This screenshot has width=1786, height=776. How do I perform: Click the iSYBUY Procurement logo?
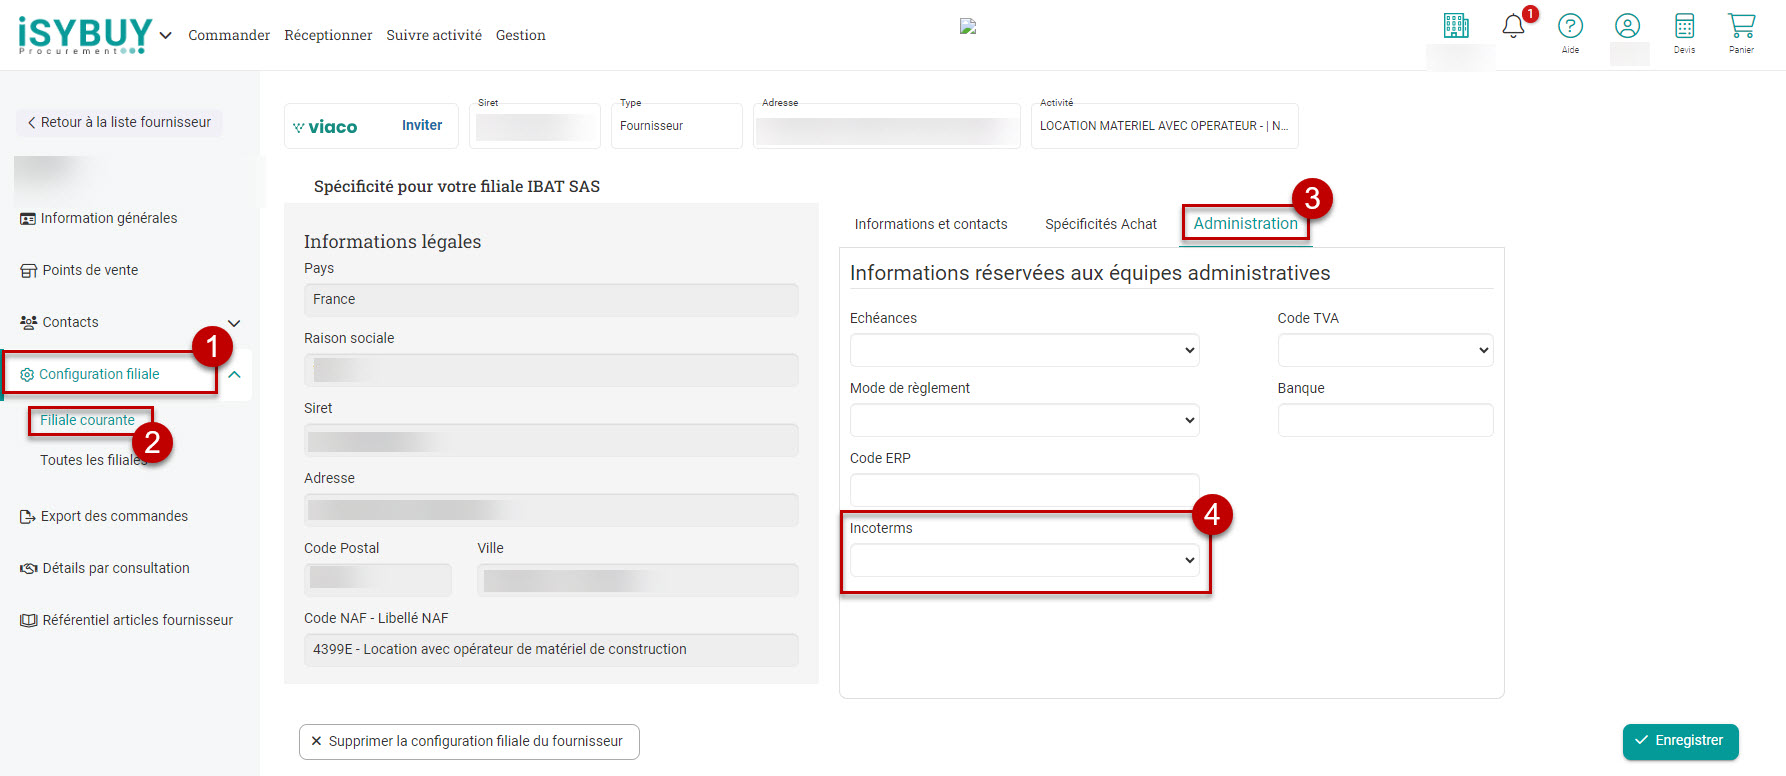click(x=85, y=35)
